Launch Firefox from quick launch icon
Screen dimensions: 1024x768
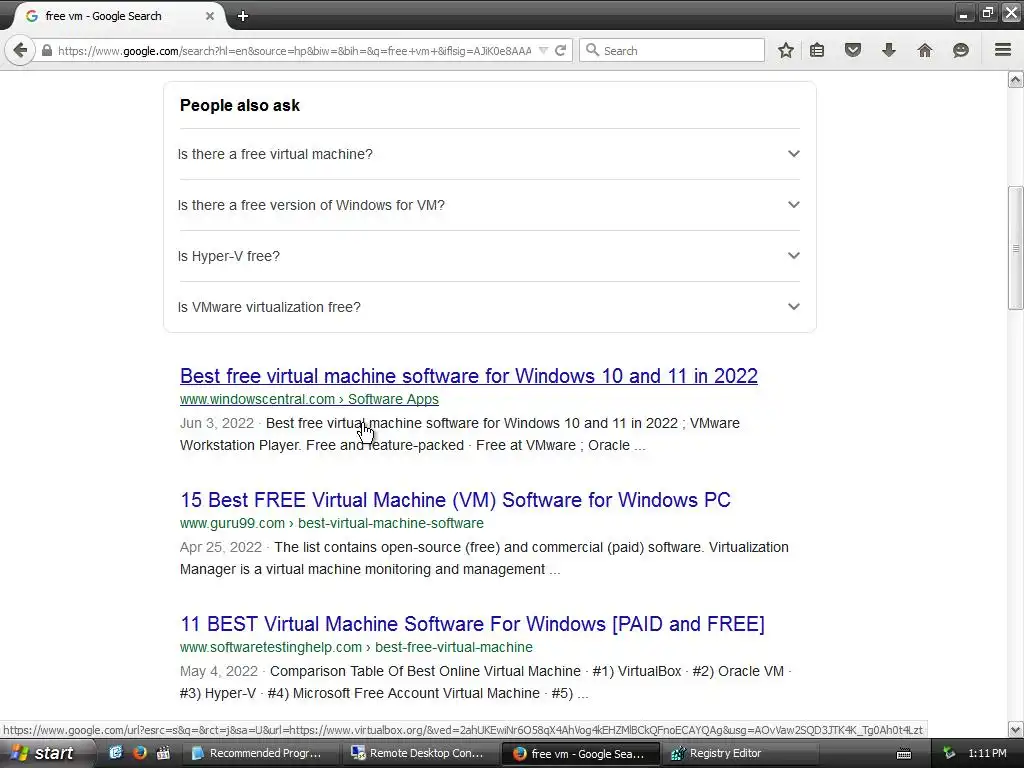click(x=139, y=752)
